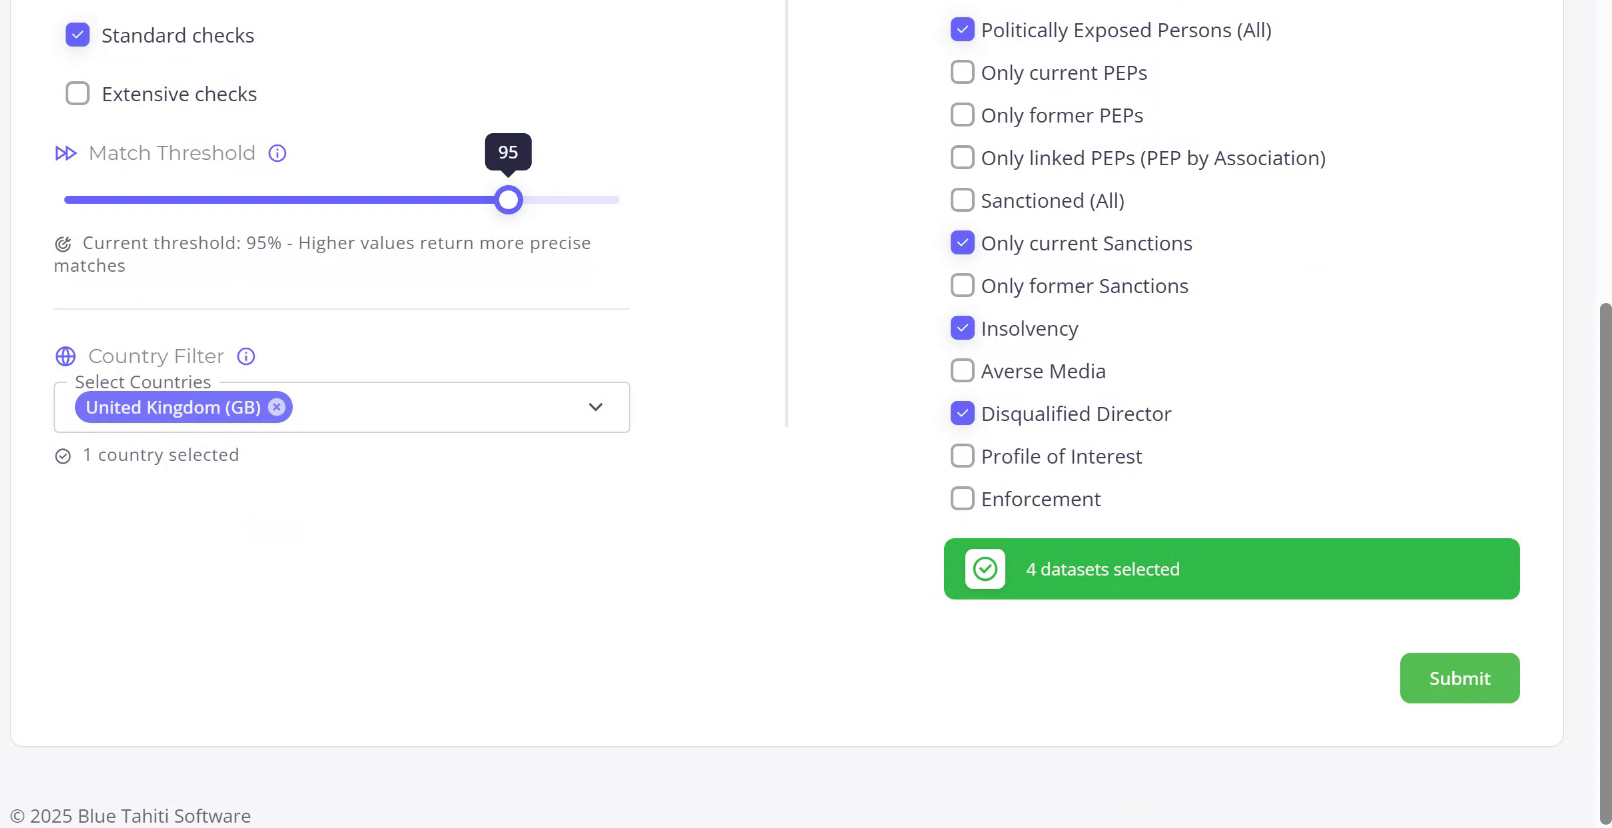Click the datasets selected checkmark icon
The width and height of the screenshot is (1612, 828).
click(985, 569)
